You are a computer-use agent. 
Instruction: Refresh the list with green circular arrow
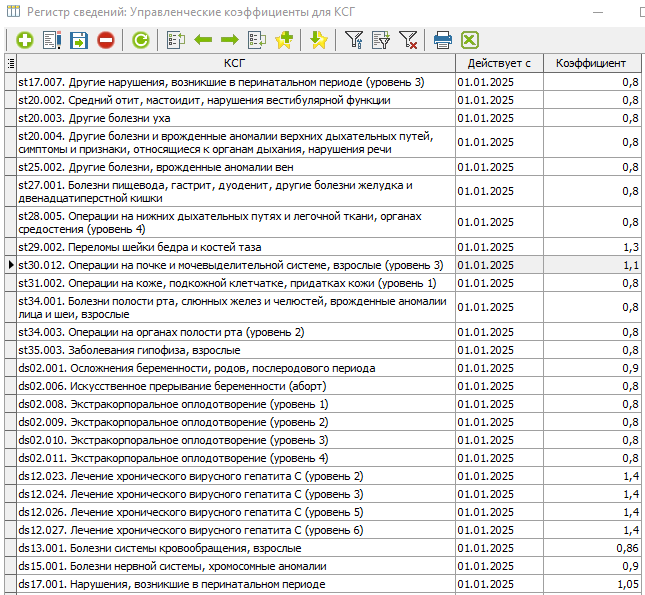click(141, 40)
